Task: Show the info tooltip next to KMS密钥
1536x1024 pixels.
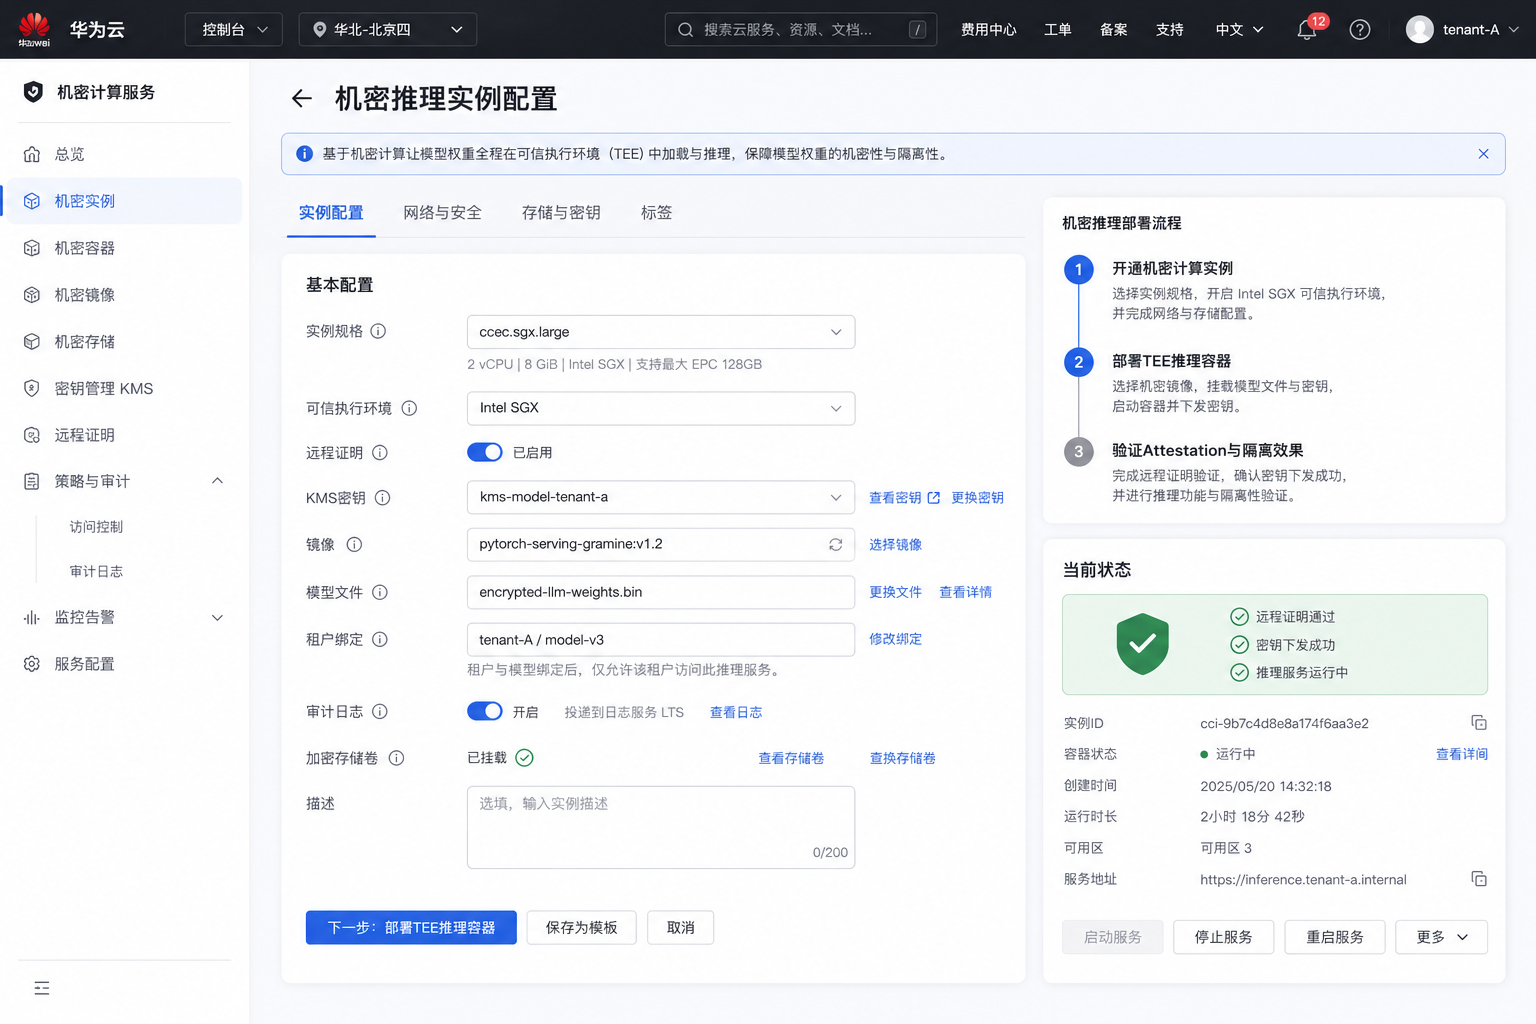Action: [382, 498]
